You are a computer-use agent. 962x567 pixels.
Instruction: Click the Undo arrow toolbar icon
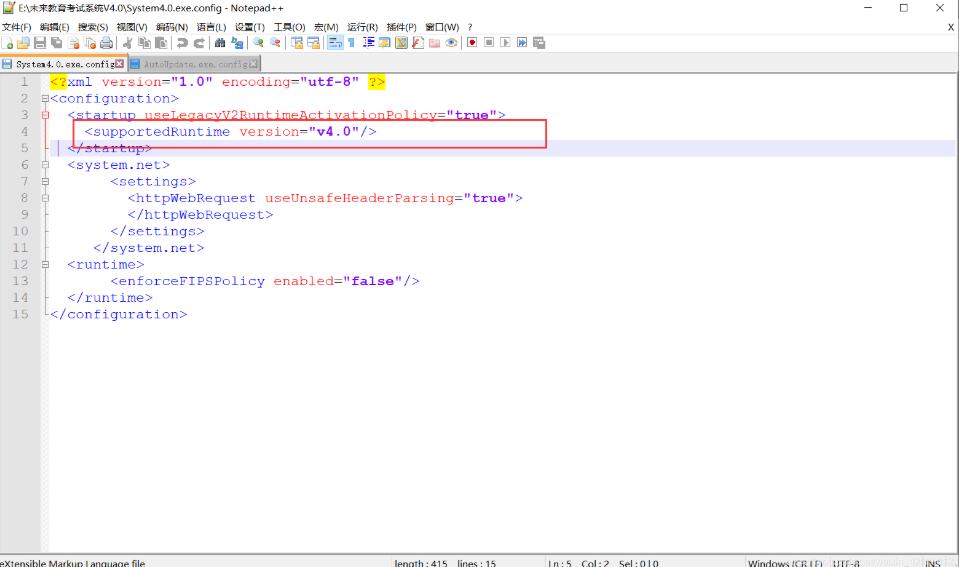(x=183, y=43)
